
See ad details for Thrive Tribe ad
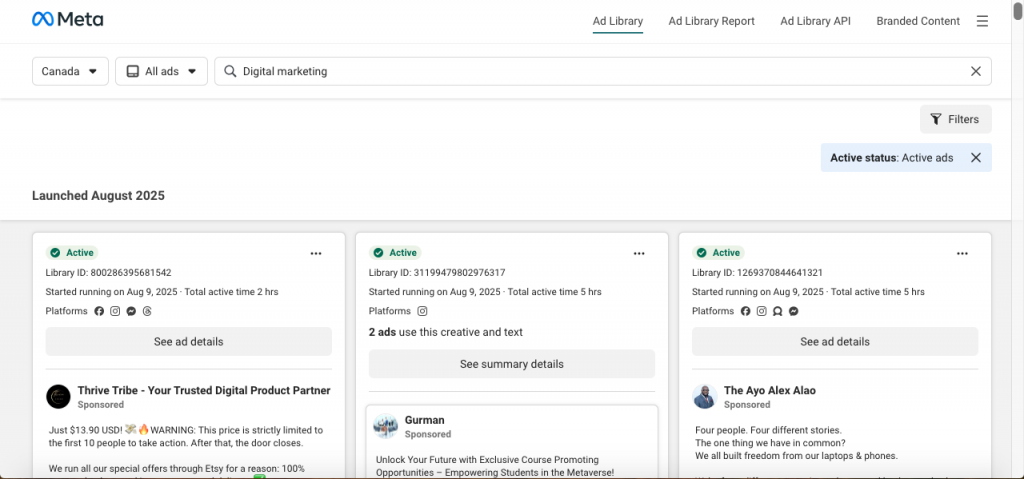pos(189,342)
